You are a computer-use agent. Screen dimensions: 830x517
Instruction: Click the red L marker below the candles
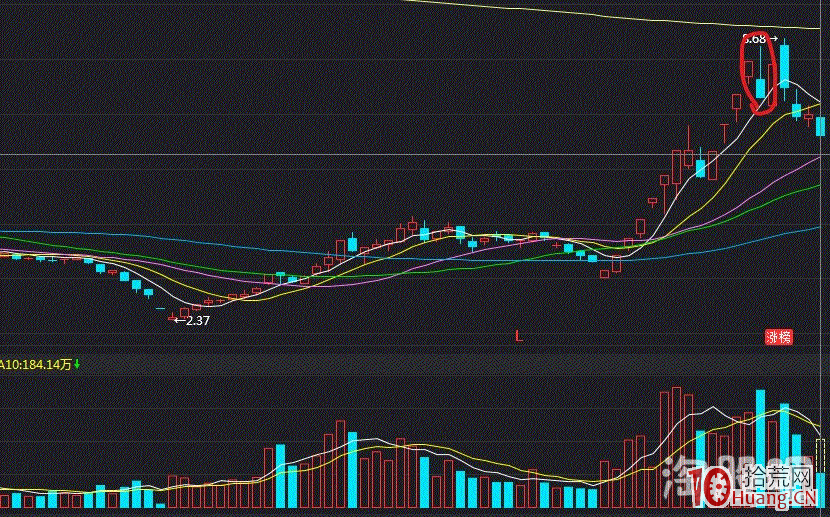pyautogui.click(x=519, y=336)
